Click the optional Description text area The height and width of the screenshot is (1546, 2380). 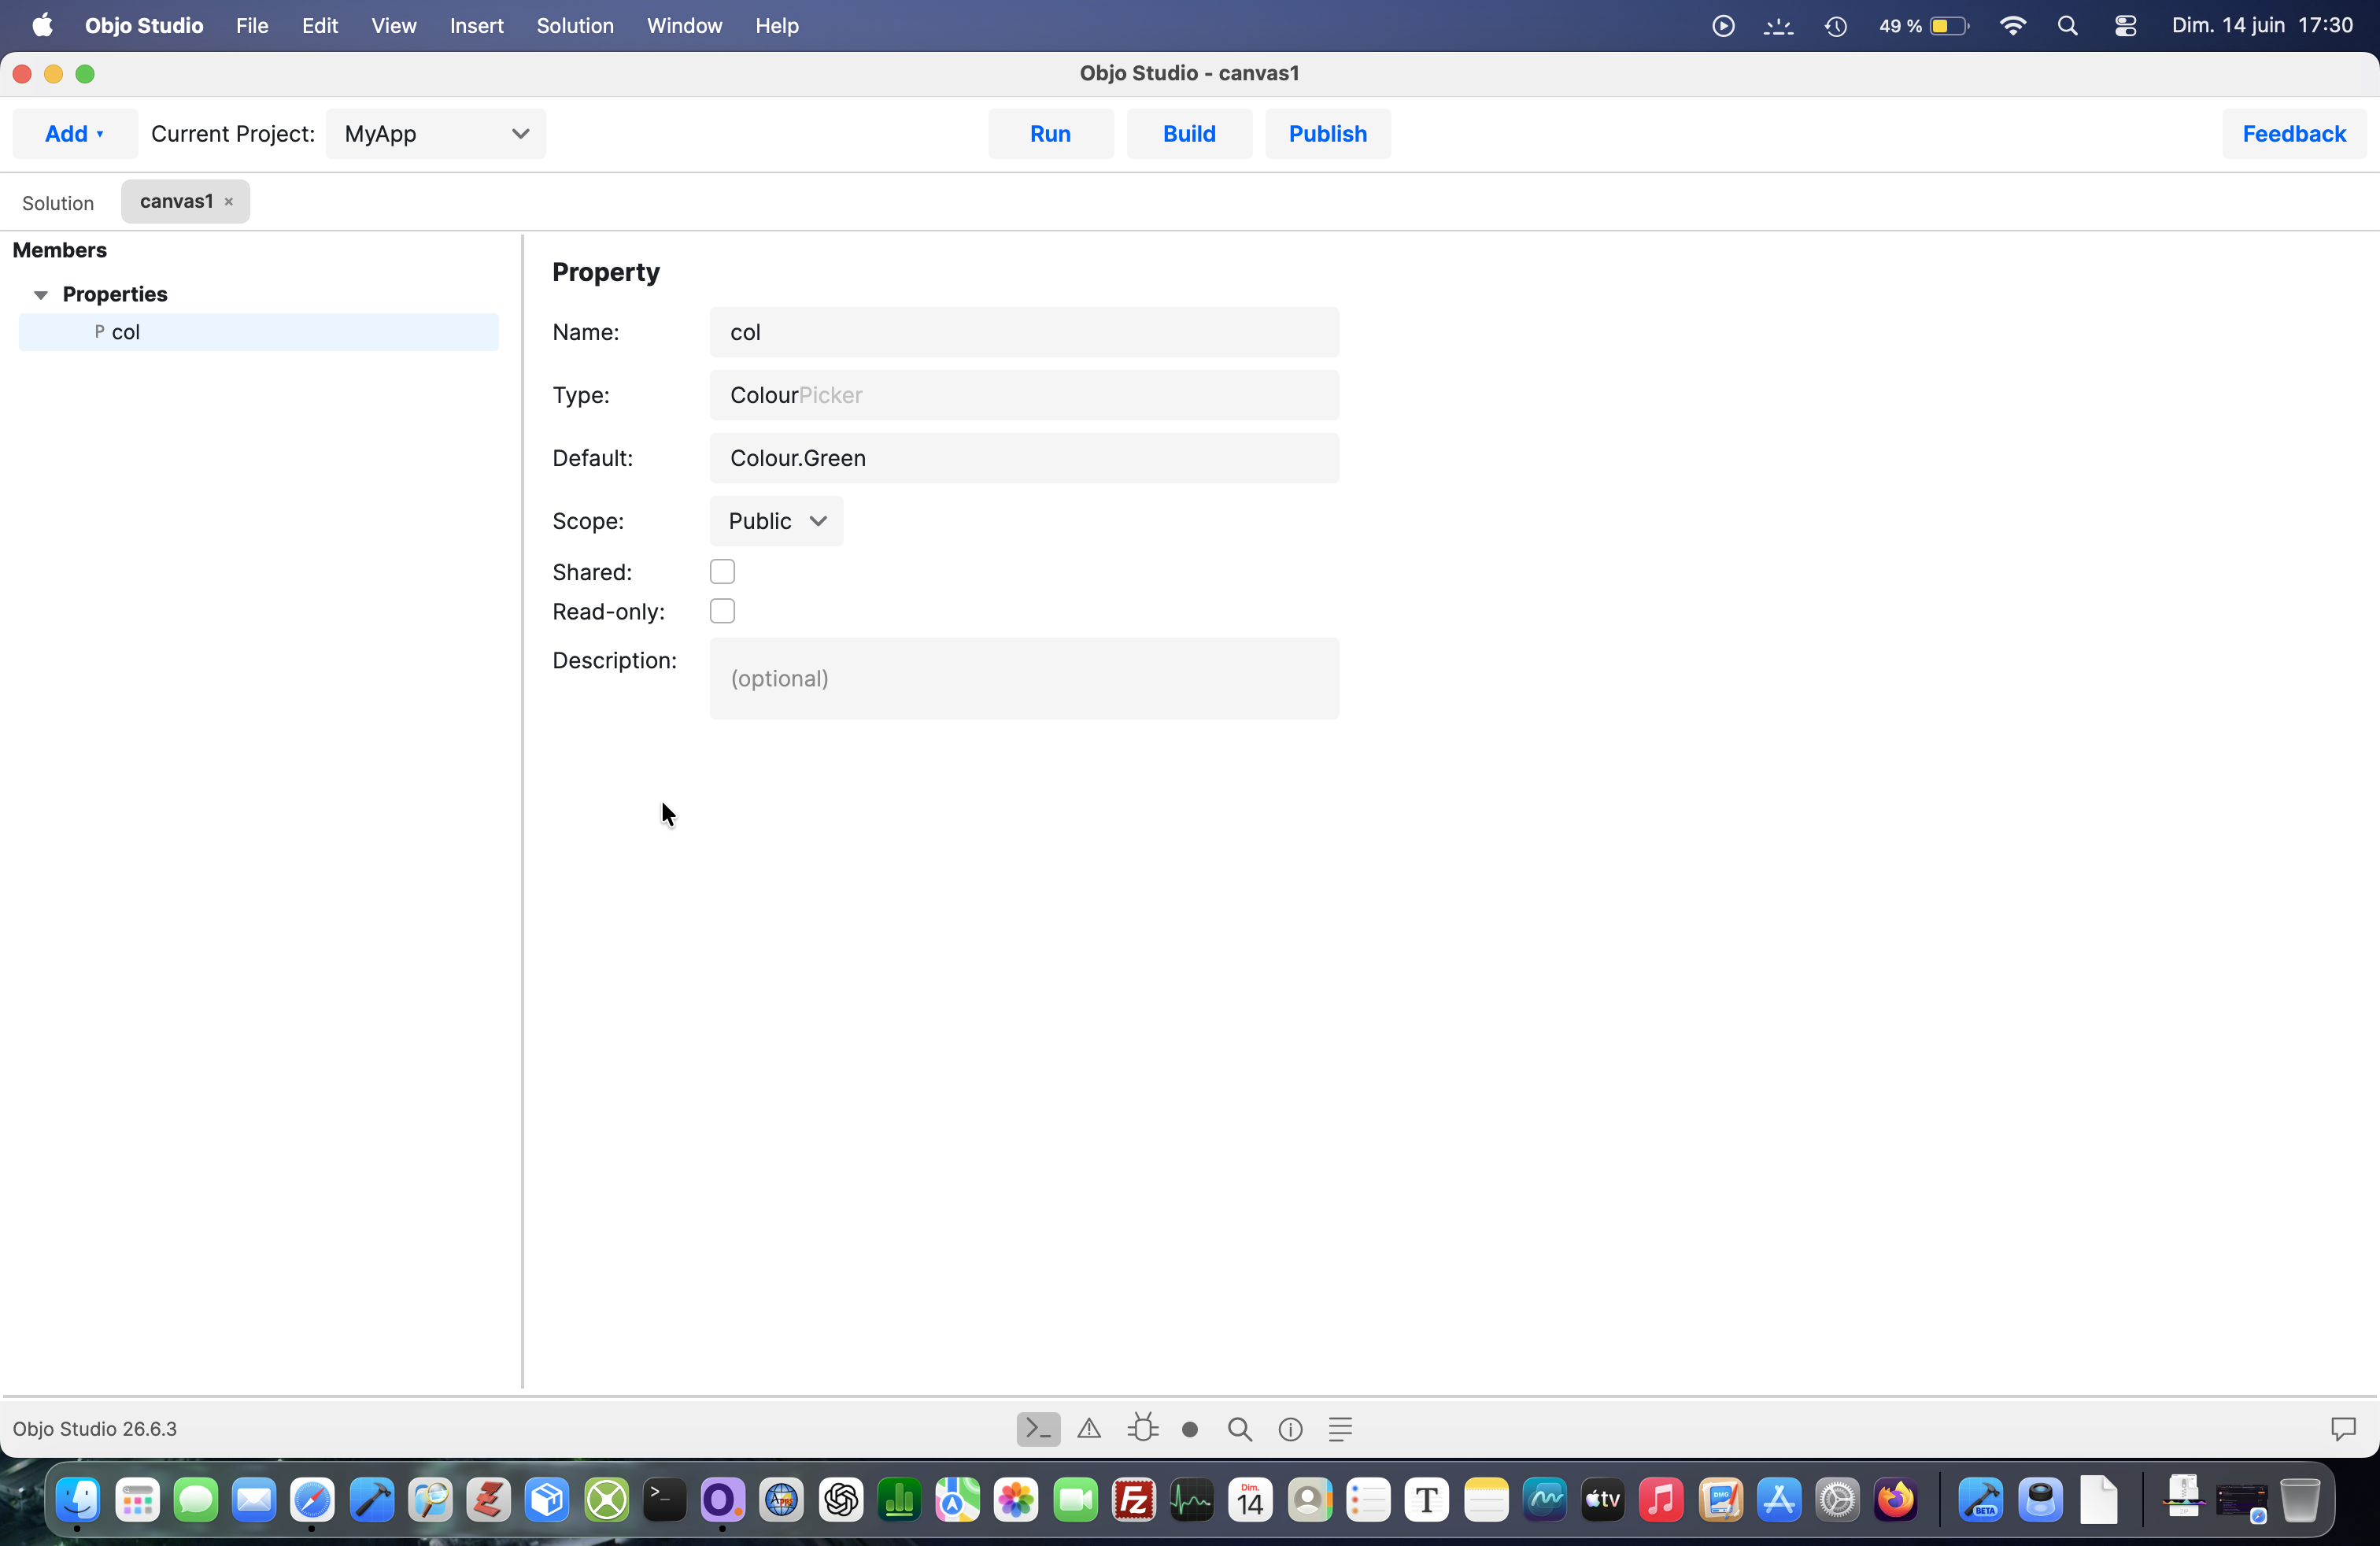pos(1024,679)
